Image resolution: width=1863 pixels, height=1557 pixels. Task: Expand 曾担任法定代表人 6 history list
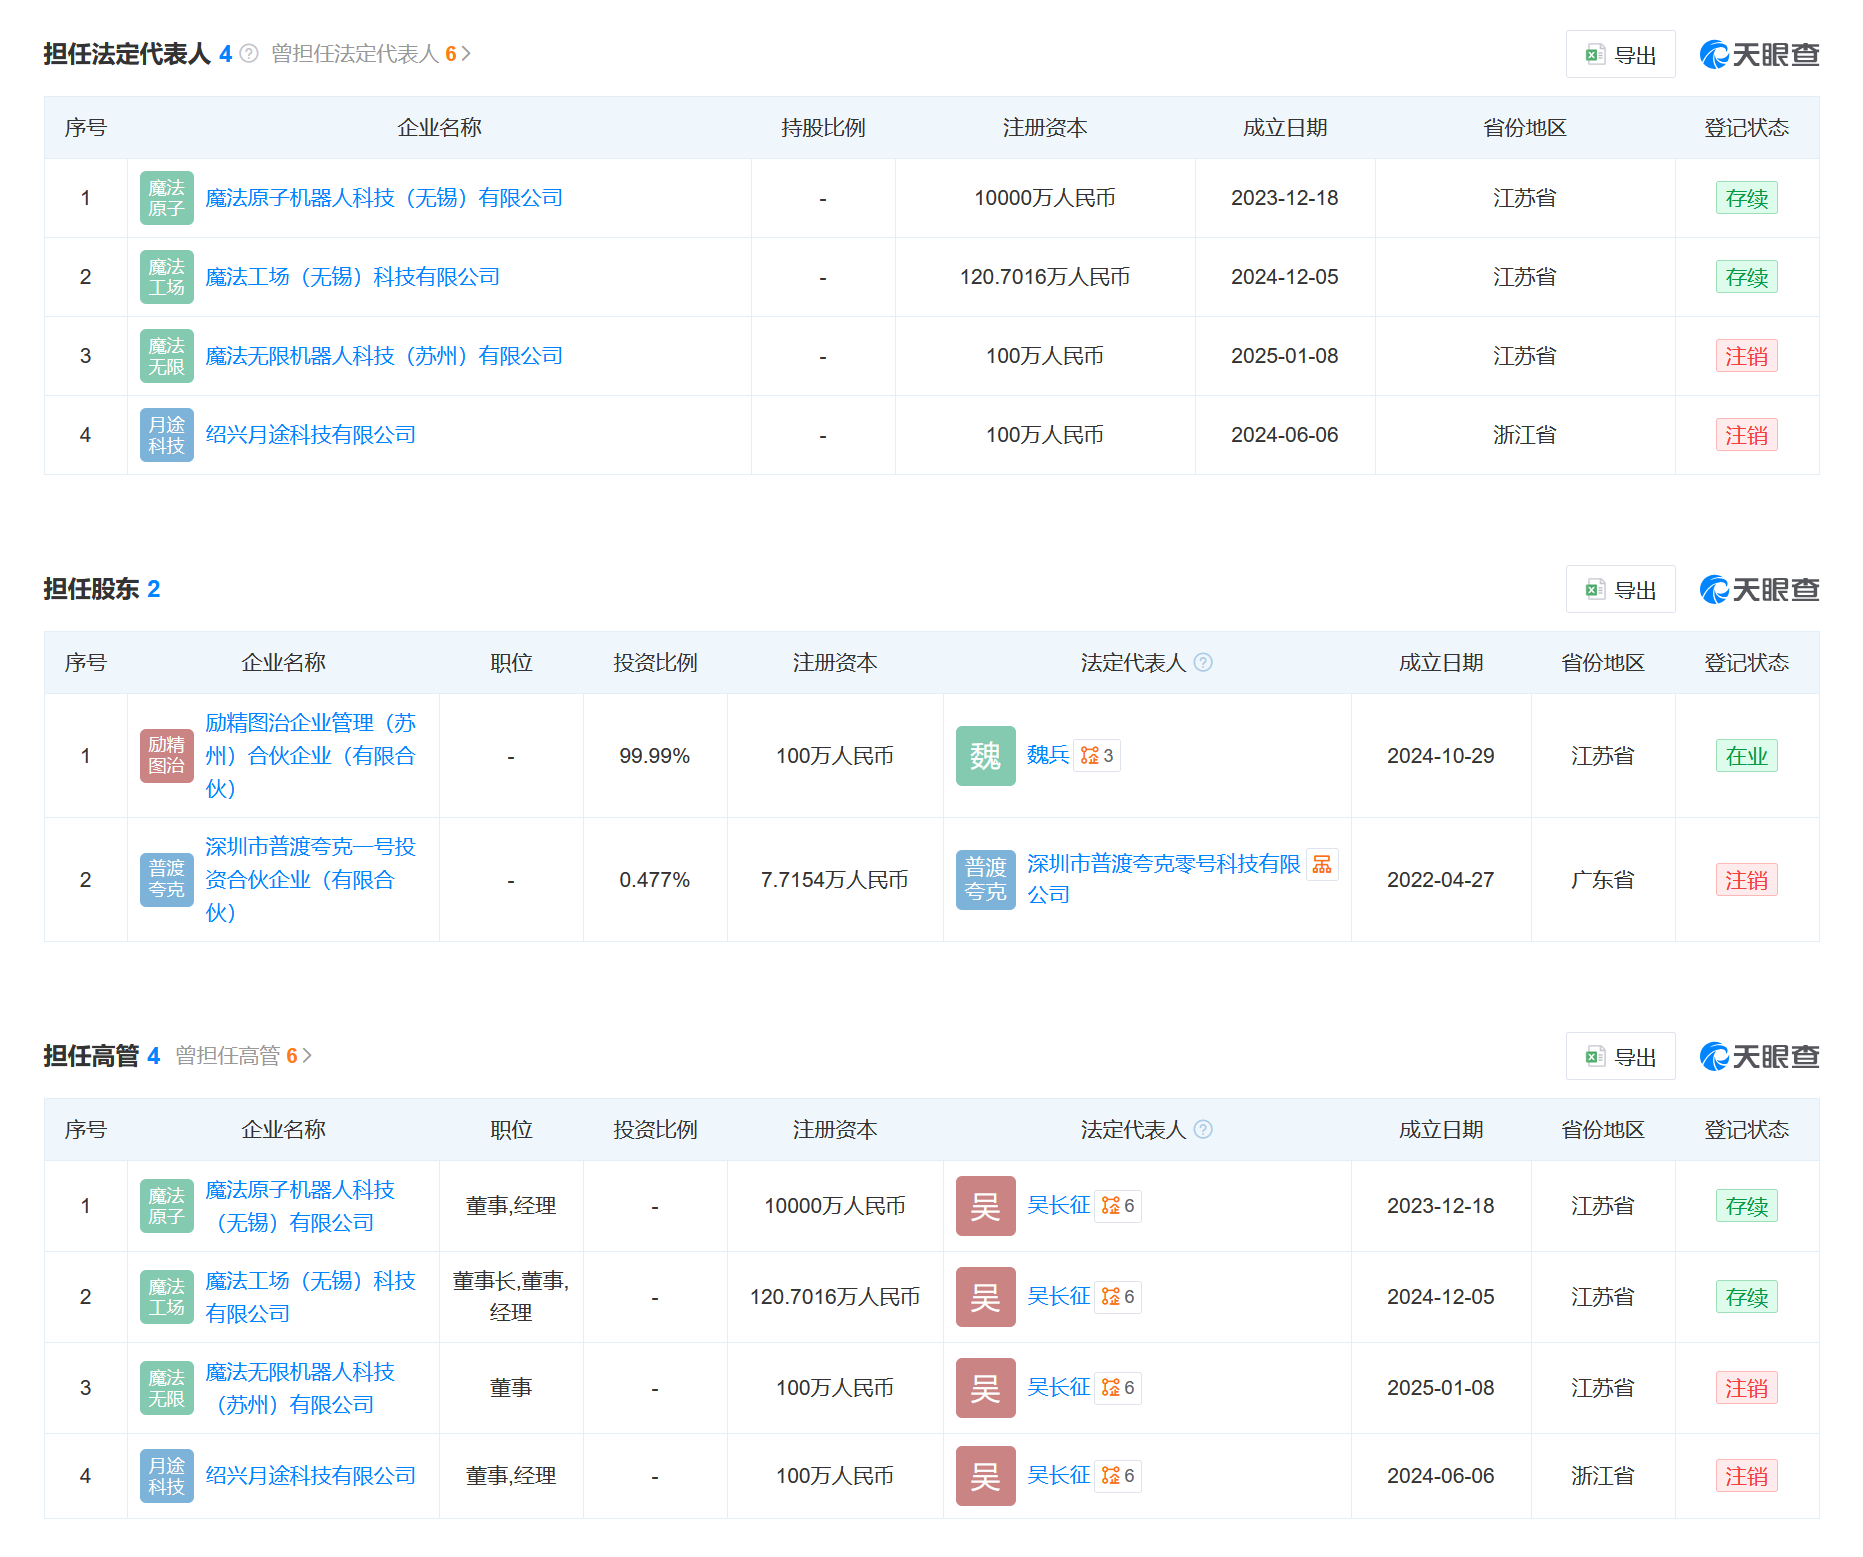tap(371, 54)
